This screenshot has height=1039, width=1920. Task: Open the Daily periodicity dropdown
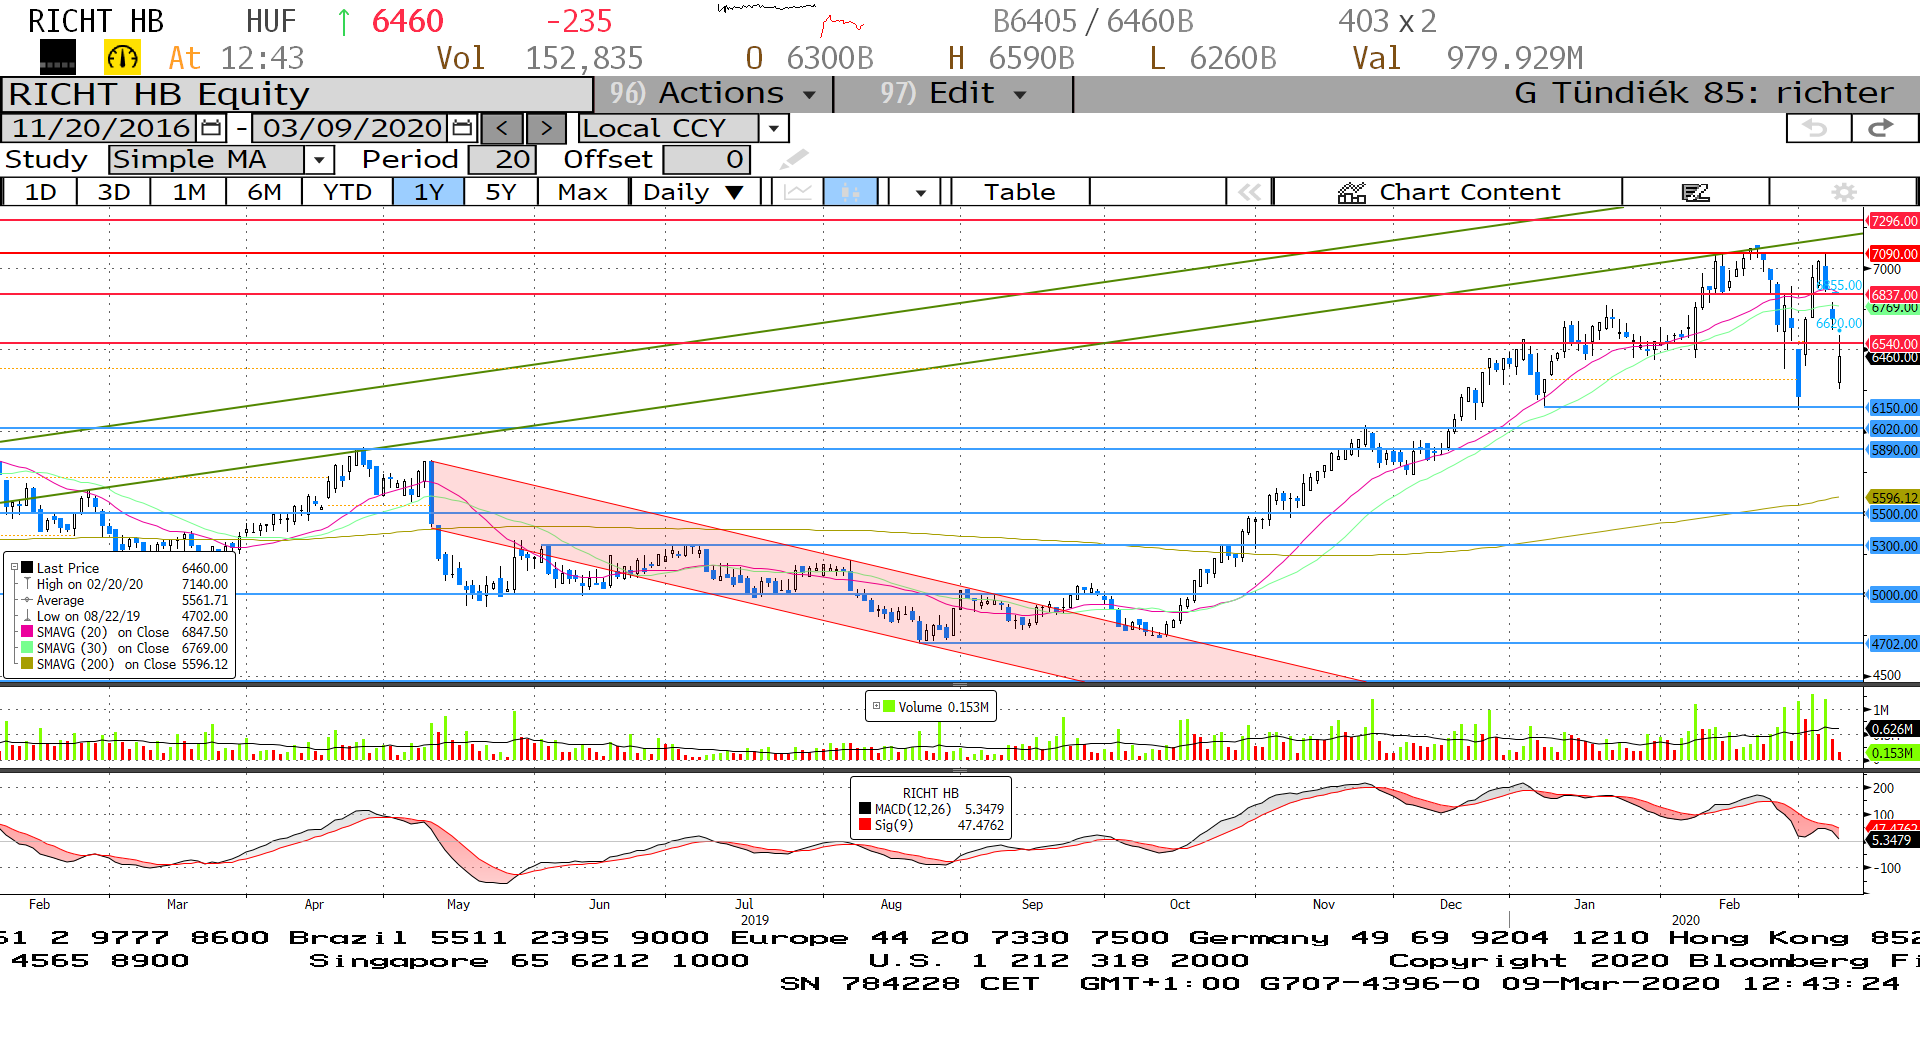694,192
